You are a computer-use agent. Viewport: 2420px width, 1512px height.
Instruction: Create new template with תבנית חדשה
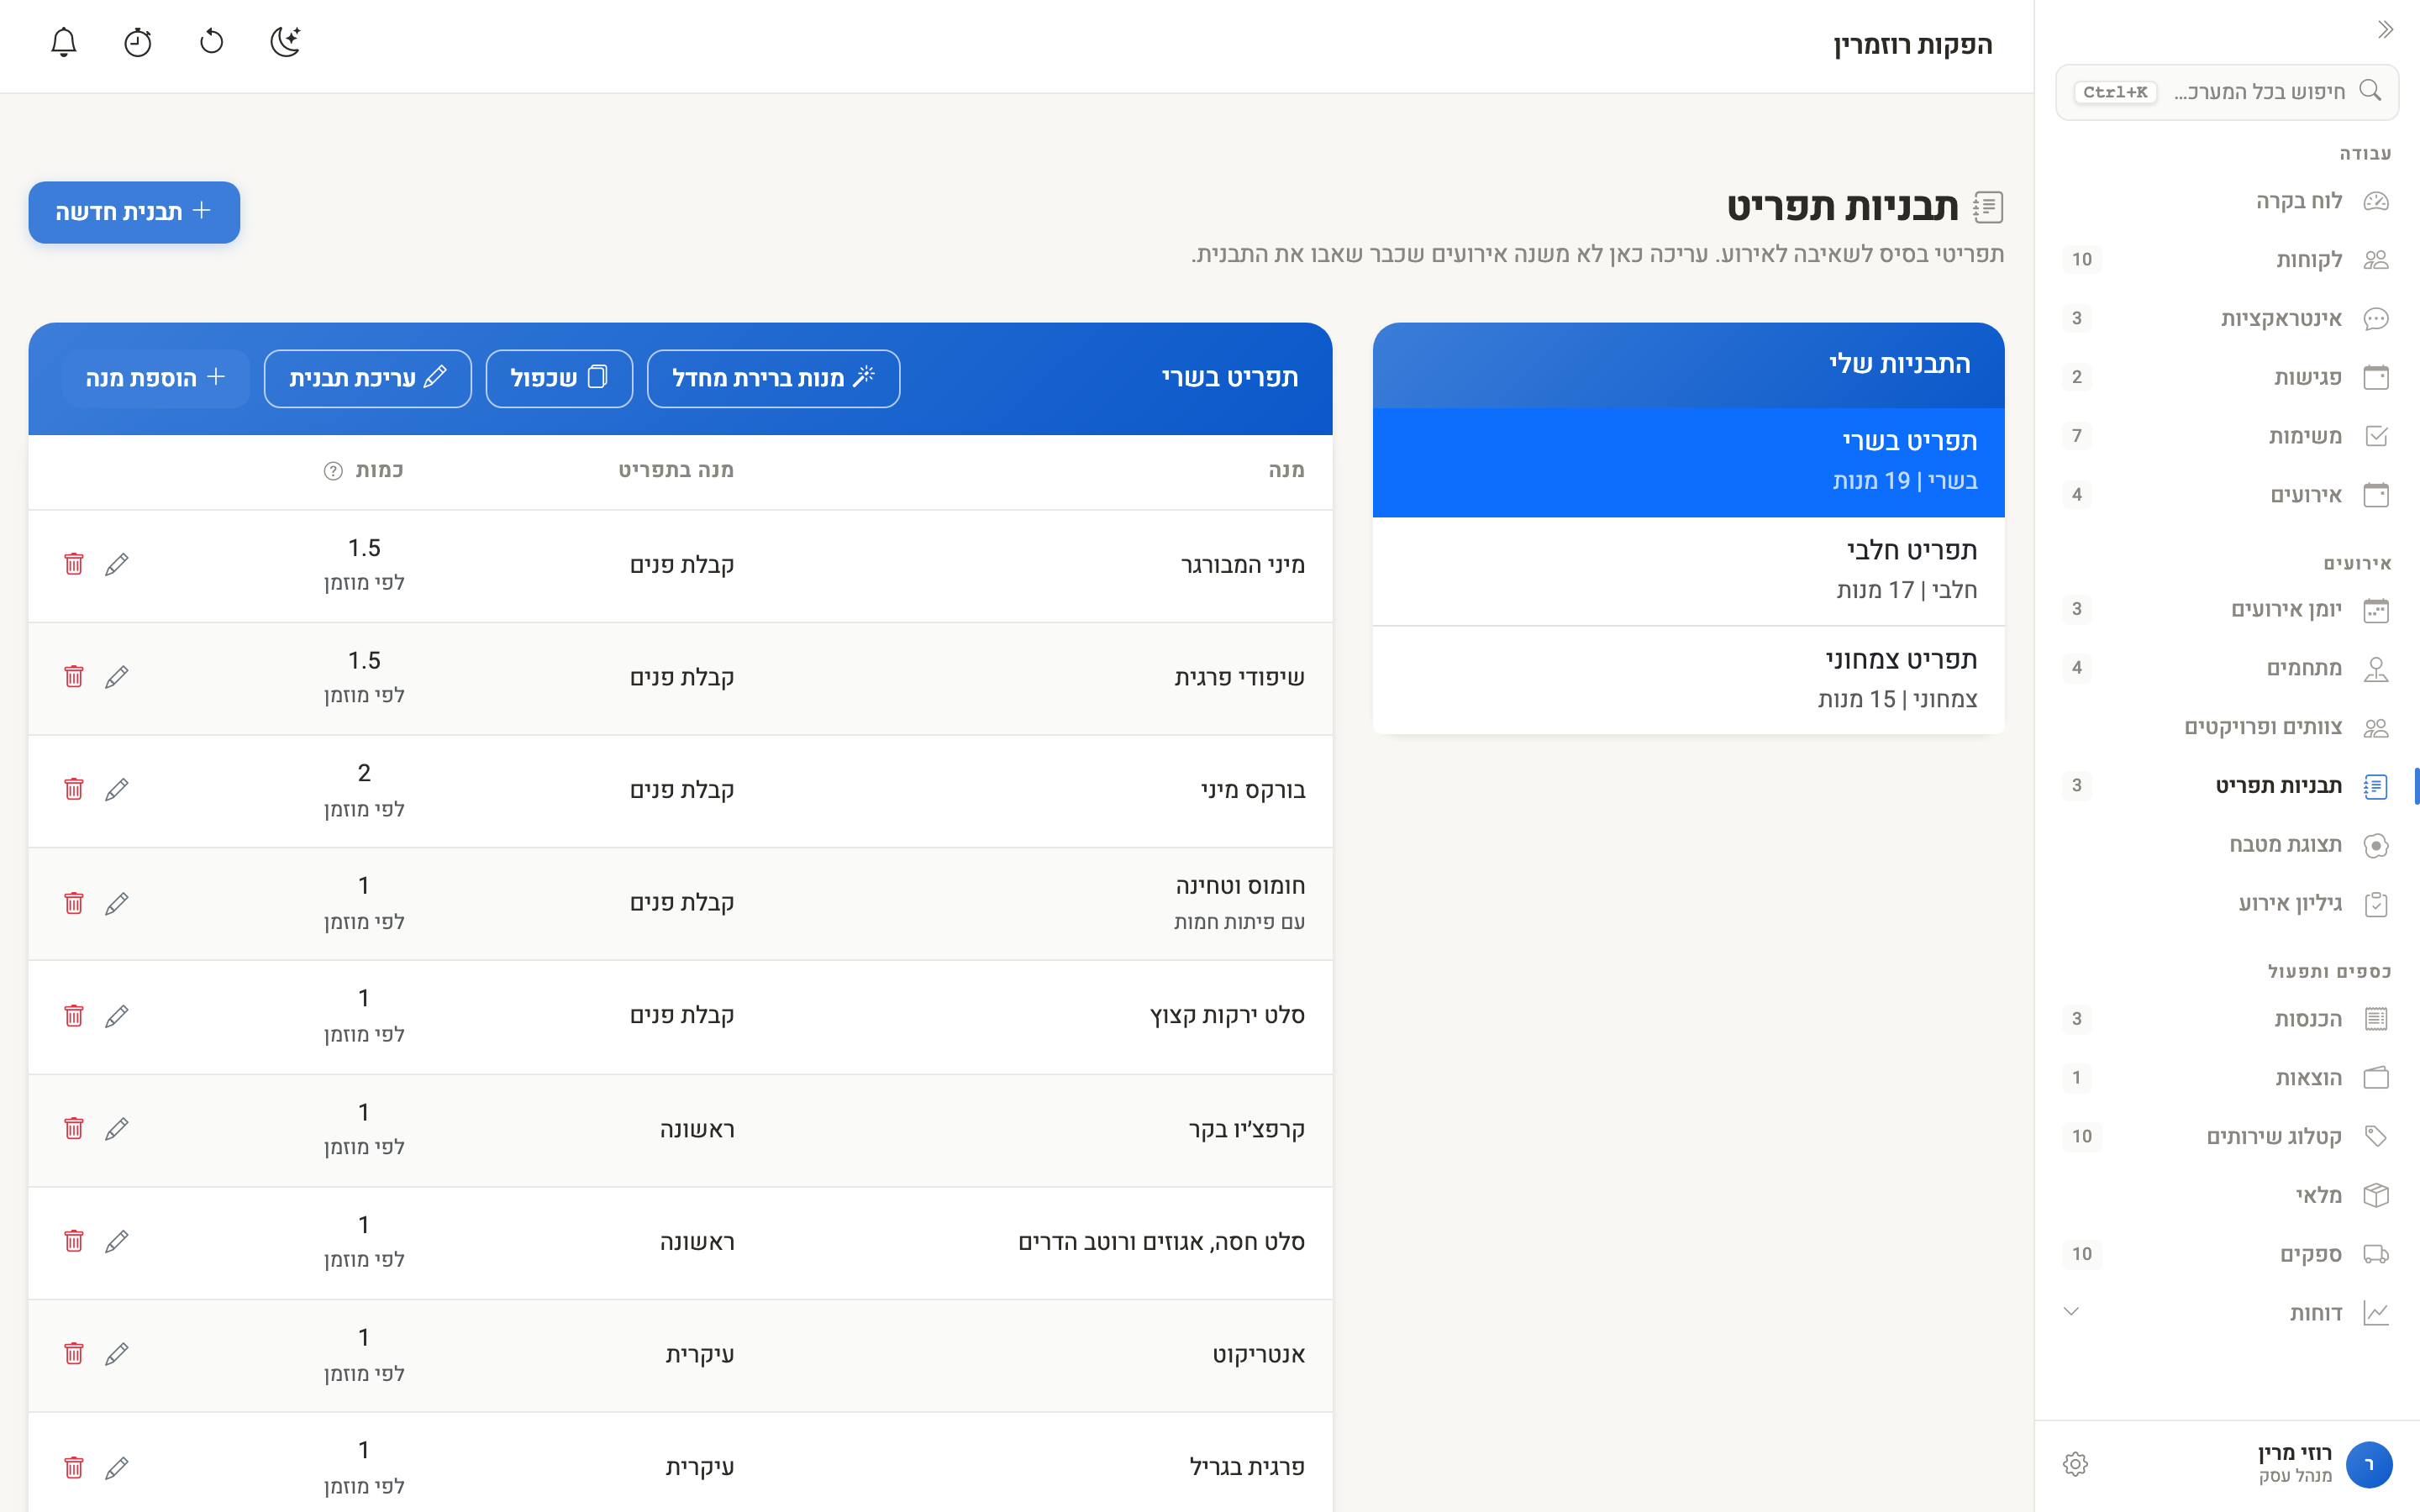[x=134, y=212]
